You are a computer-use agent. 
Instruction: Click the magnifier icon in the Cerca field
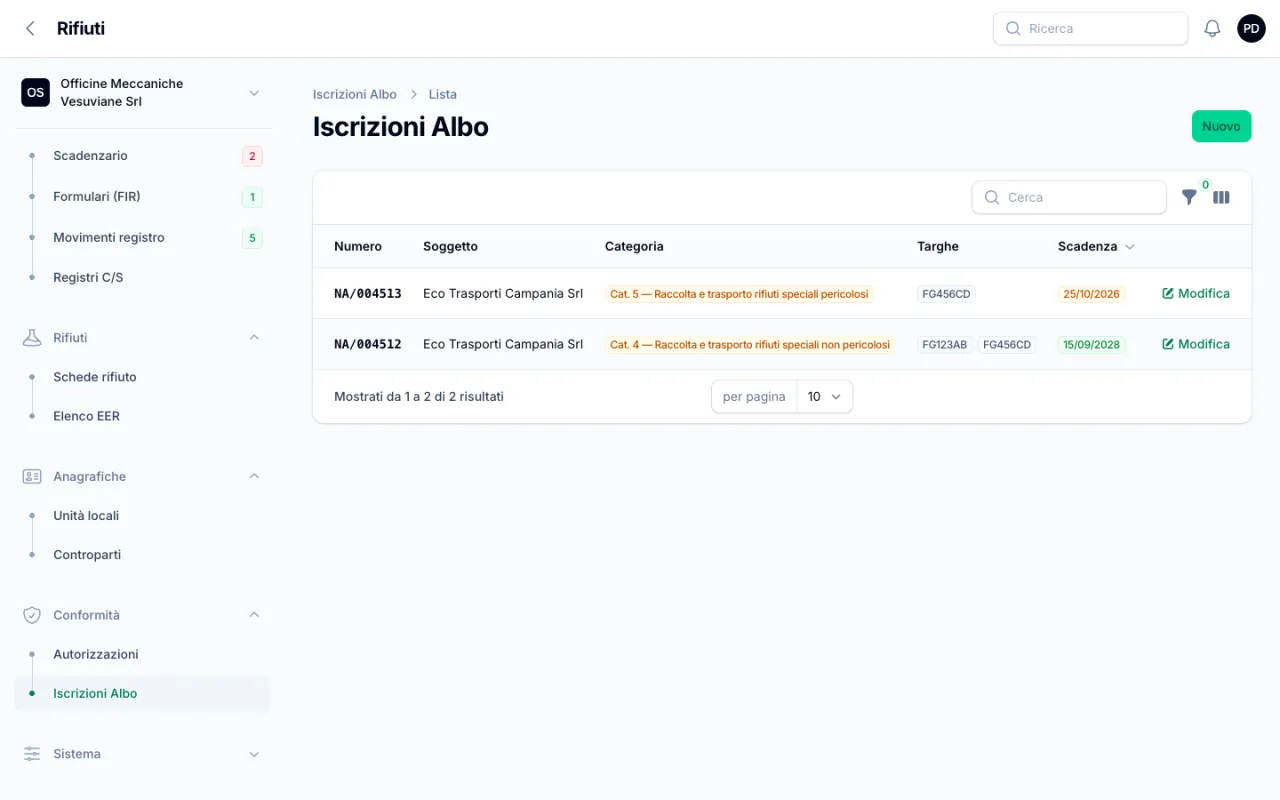click(x=992, y=198)
